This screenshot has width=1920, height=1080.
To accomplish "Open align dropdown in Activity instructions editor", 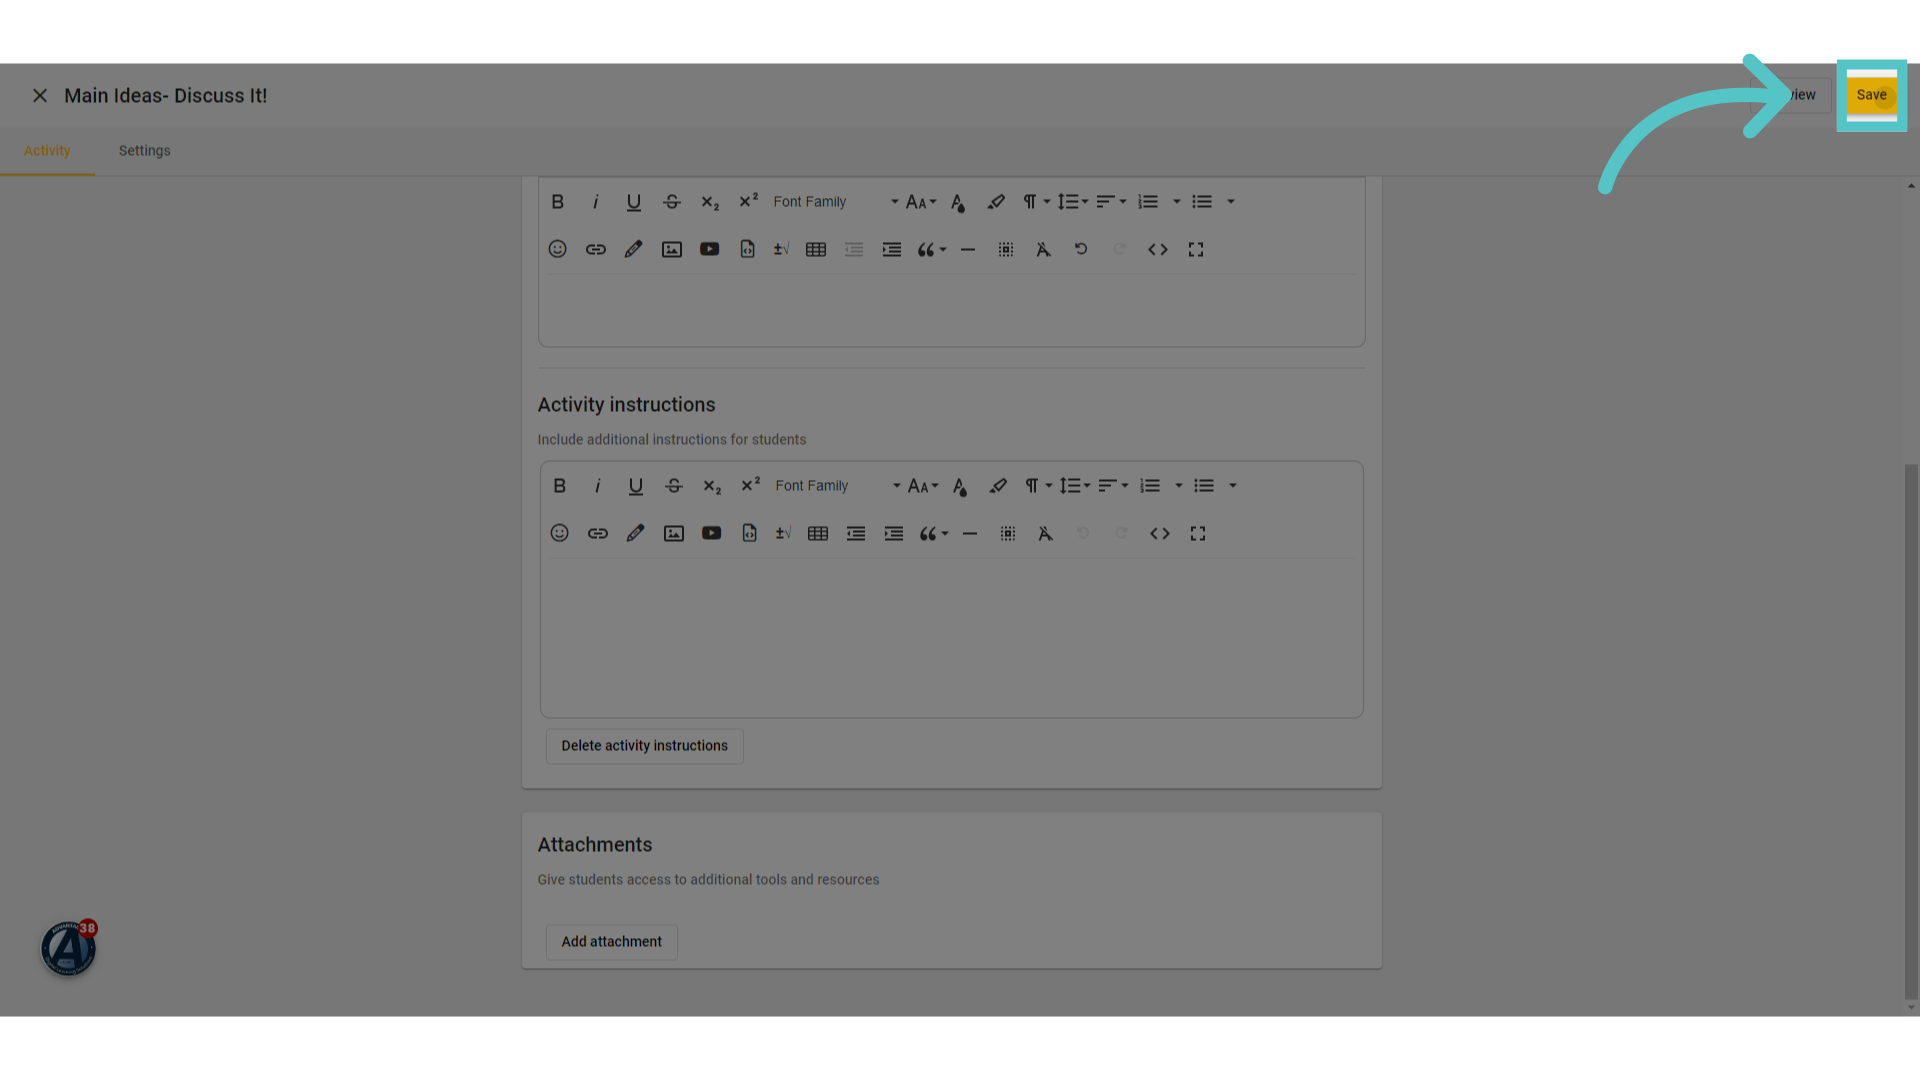I will [x=1113, y=486].
